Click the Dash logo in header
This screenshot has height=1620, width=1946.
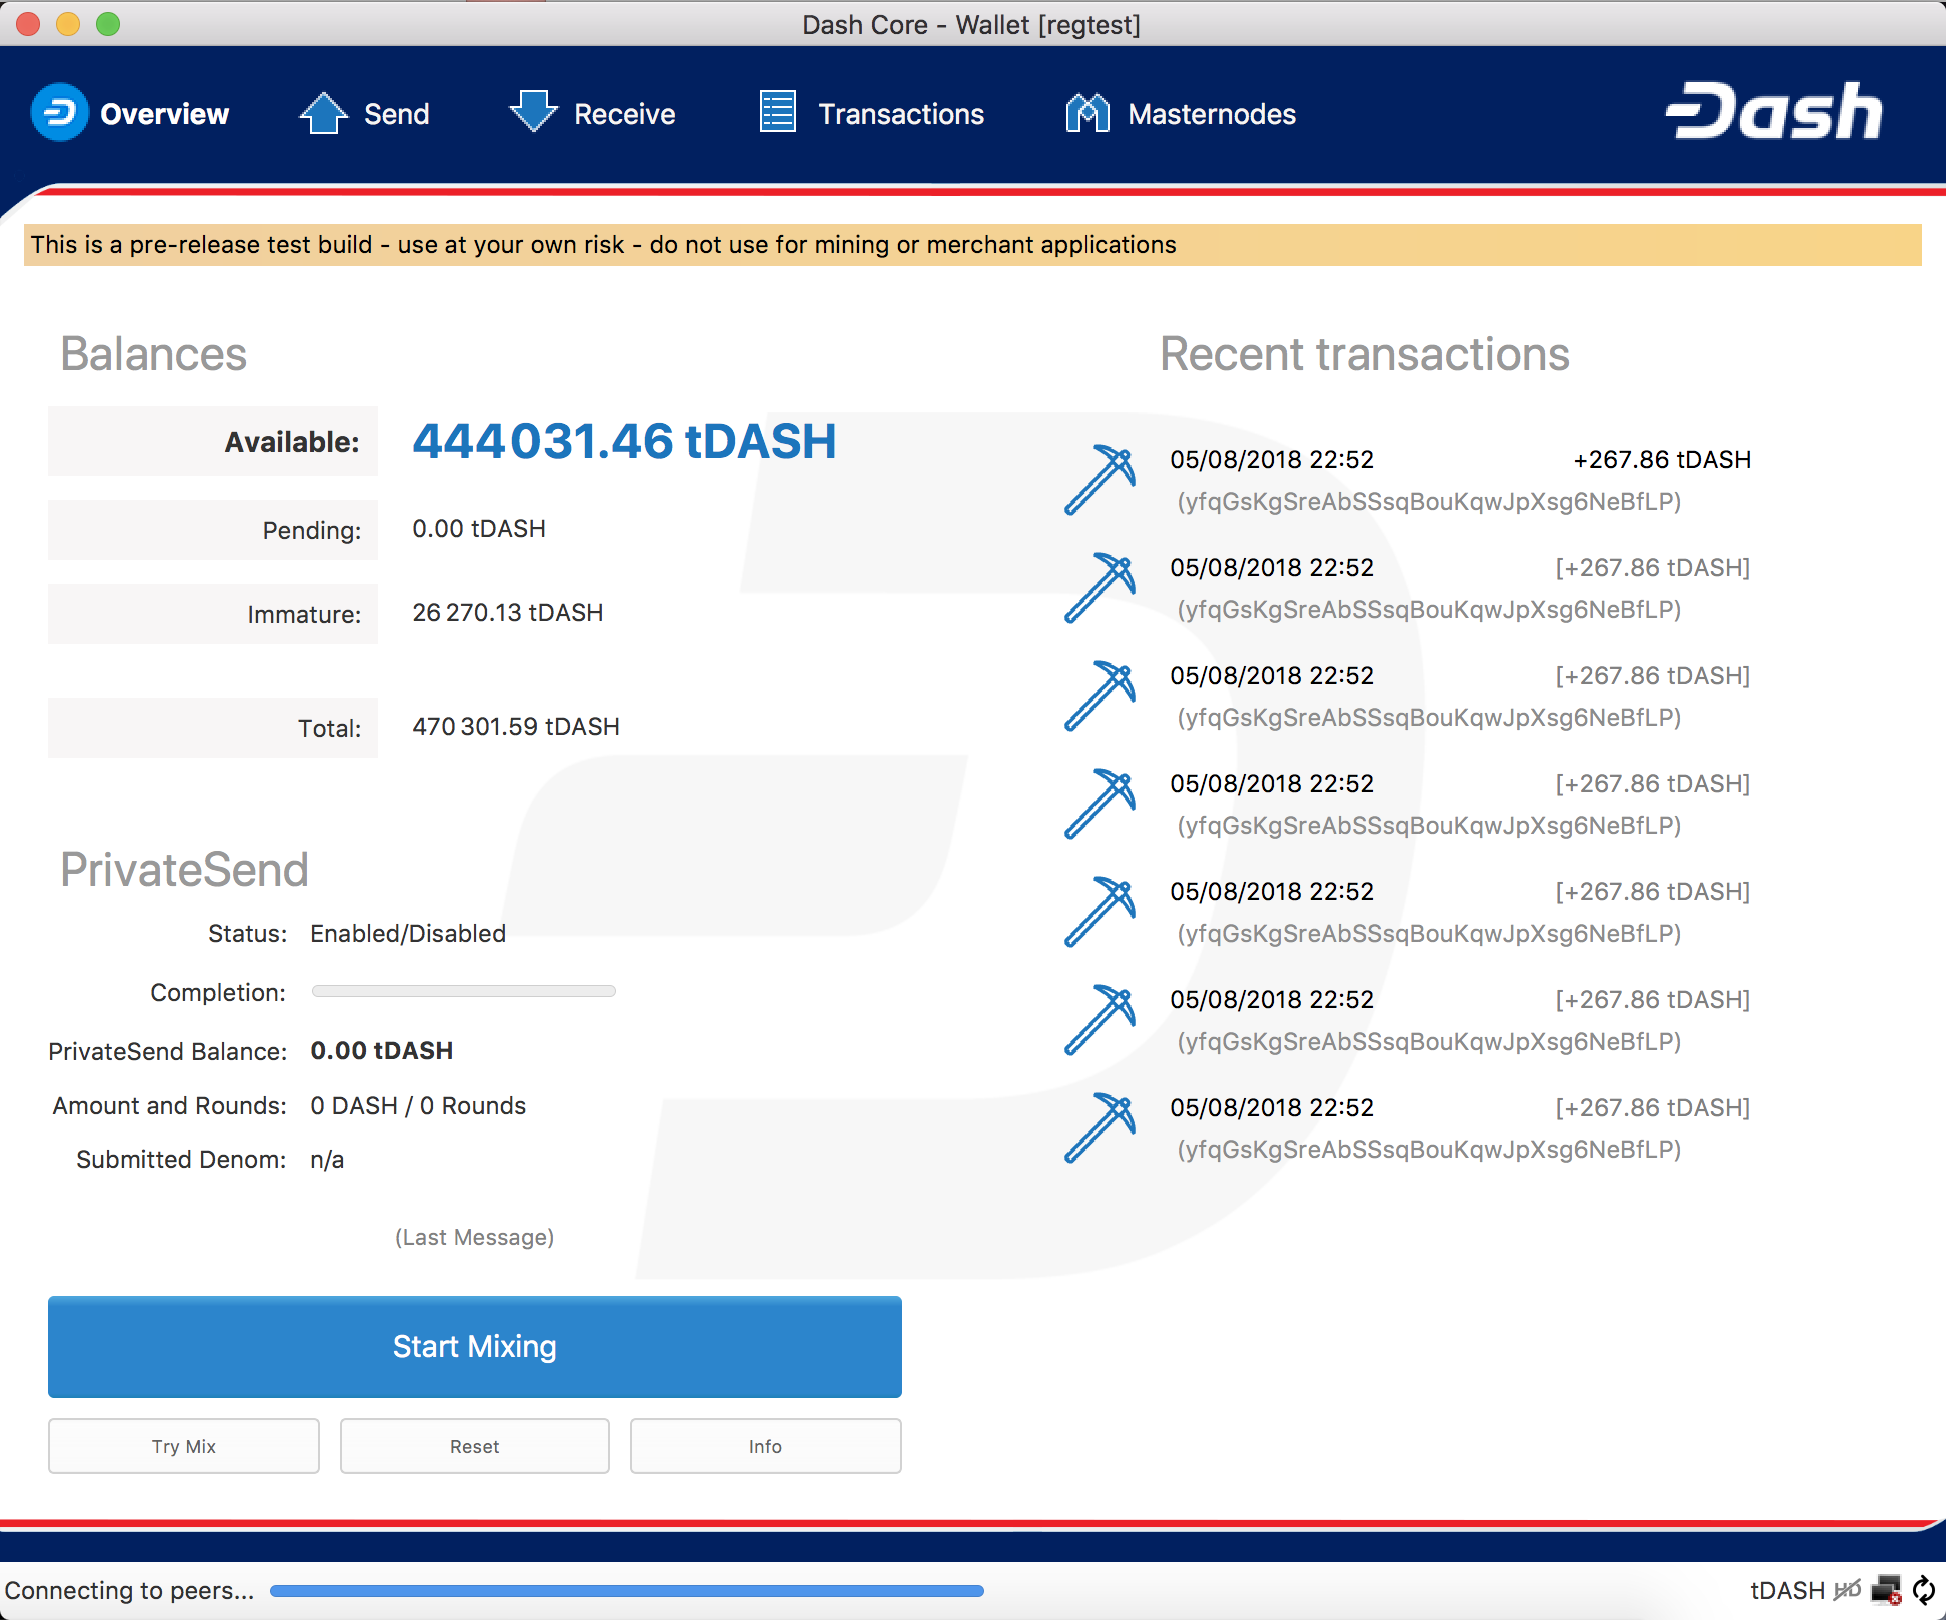1774,111
